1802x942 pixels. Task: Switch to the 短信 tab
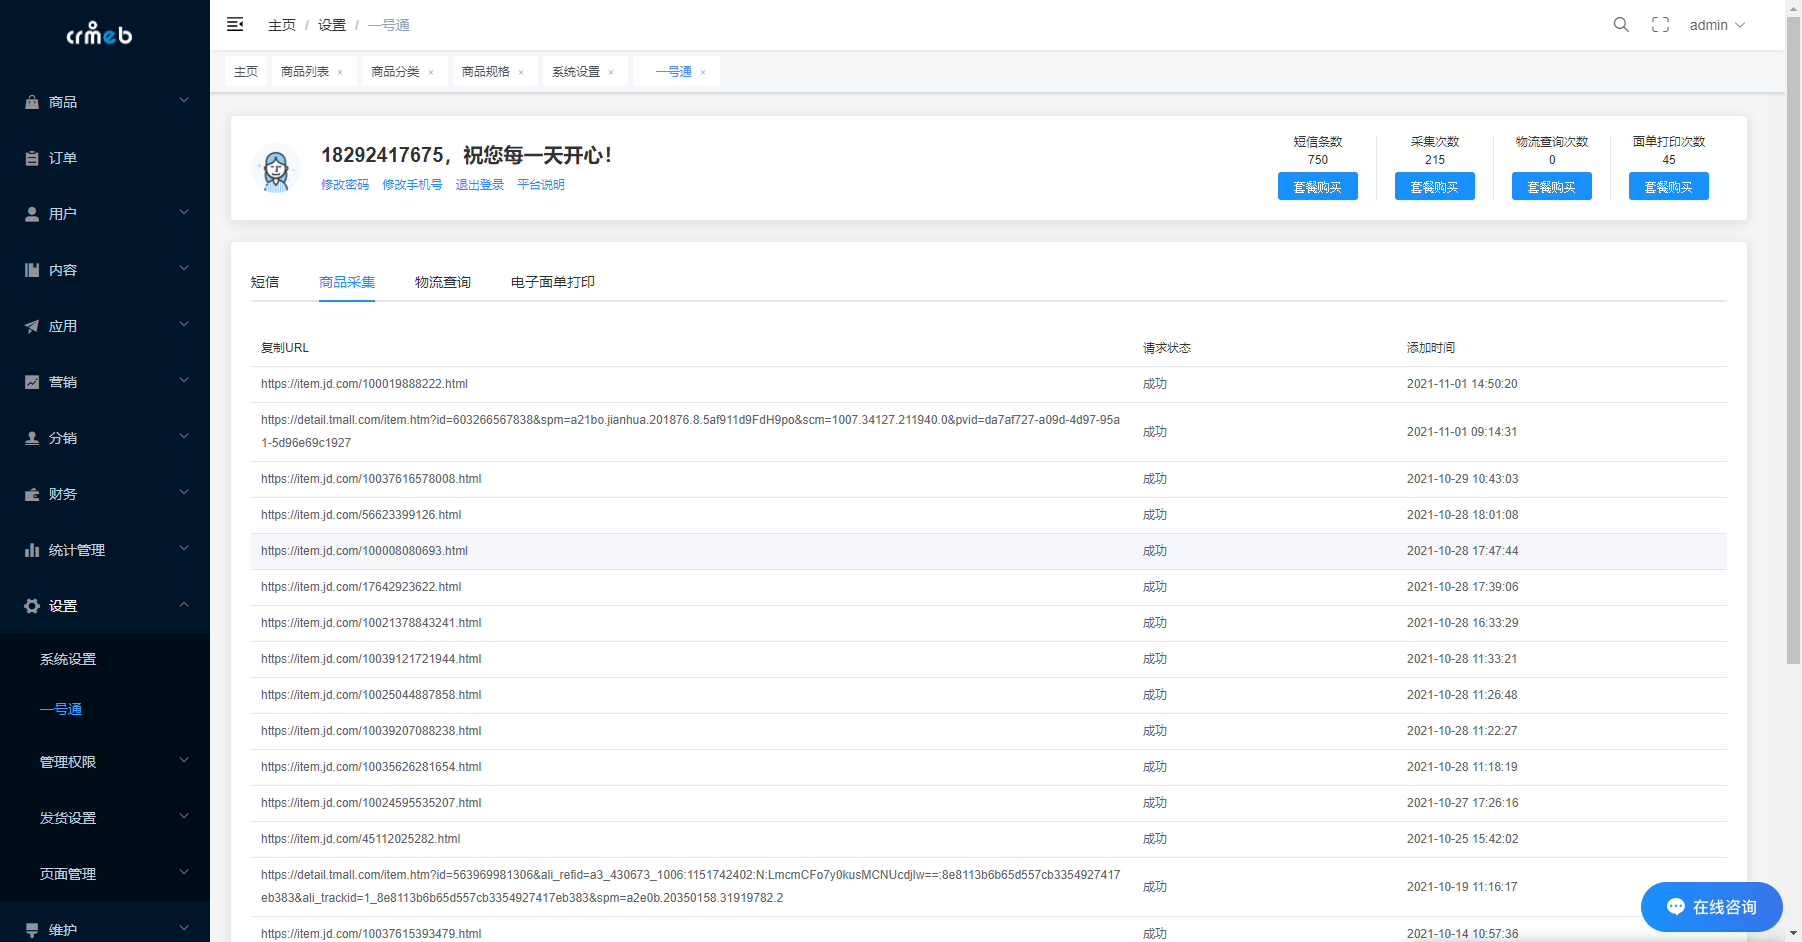pos(265,282)
